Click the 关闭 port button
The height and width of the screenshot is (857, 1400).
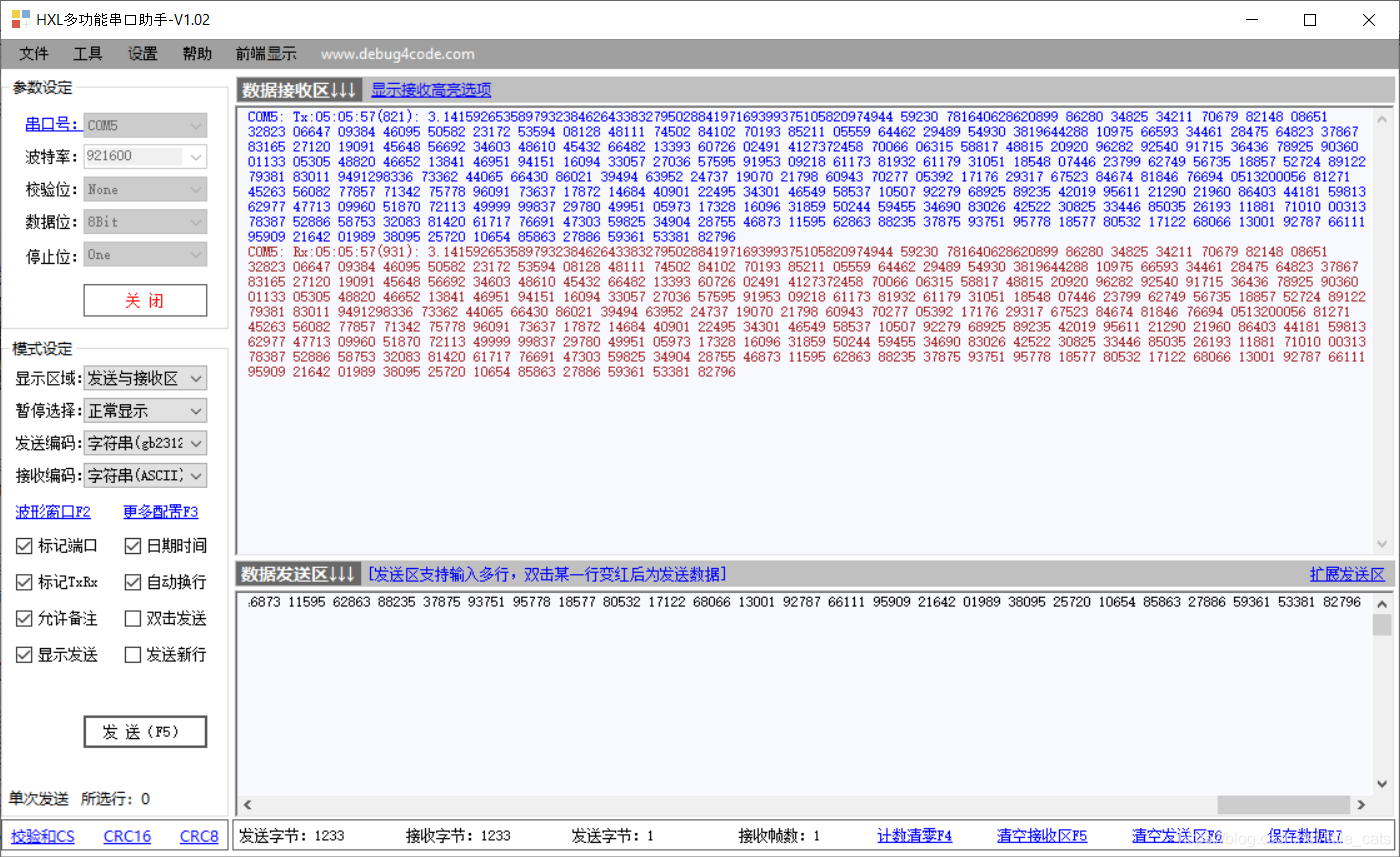[145, 300]
